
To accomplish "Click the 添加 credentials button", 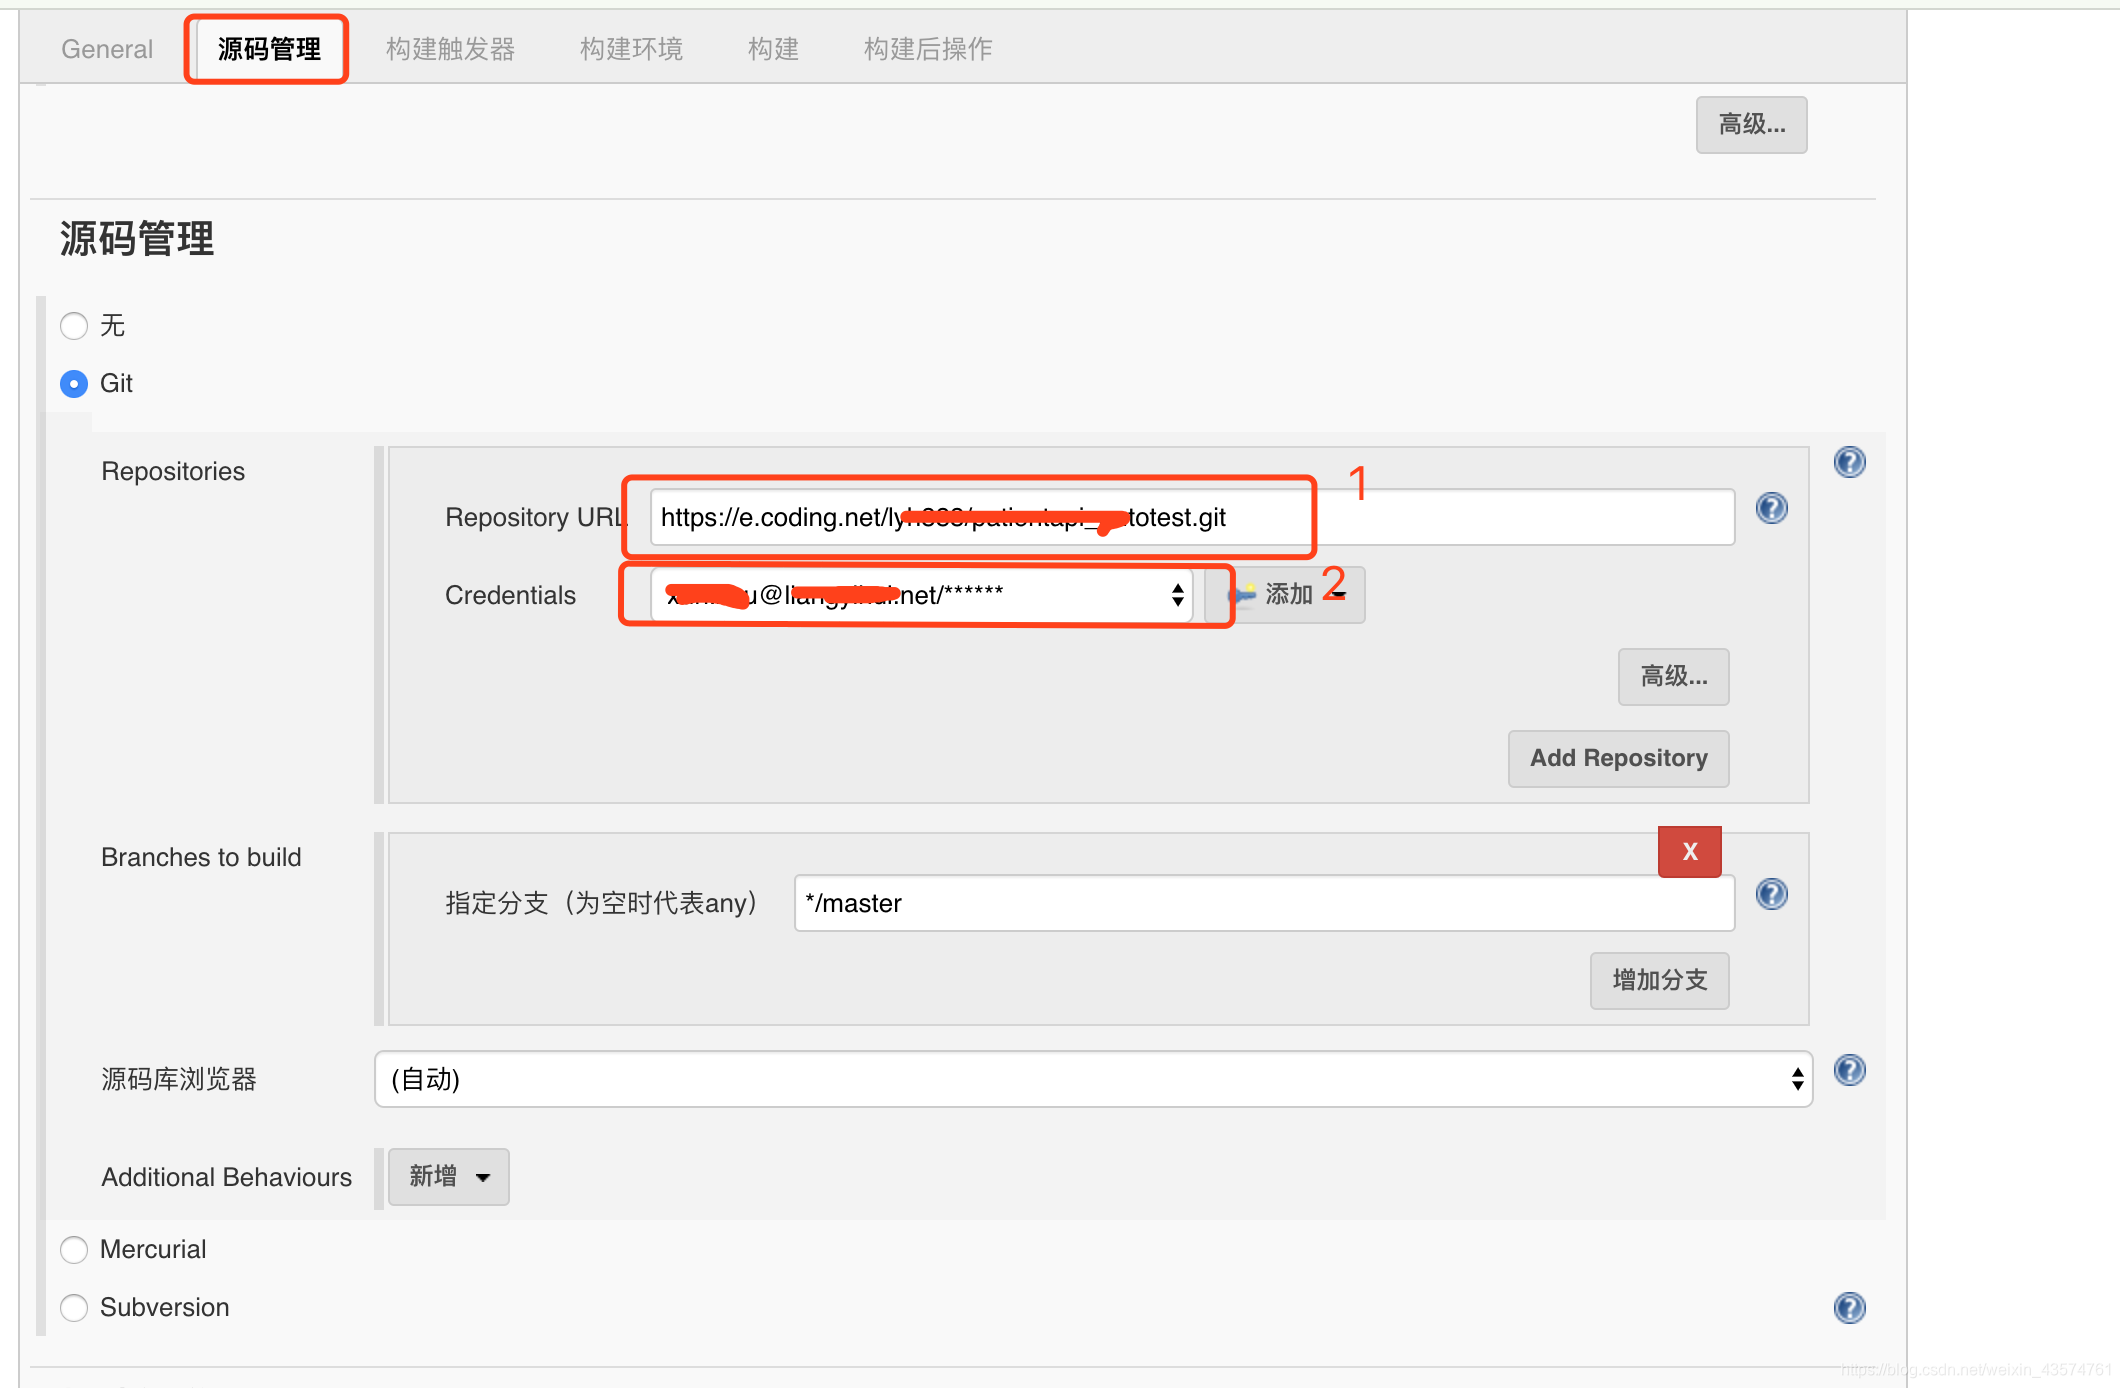I will 1285,595.
